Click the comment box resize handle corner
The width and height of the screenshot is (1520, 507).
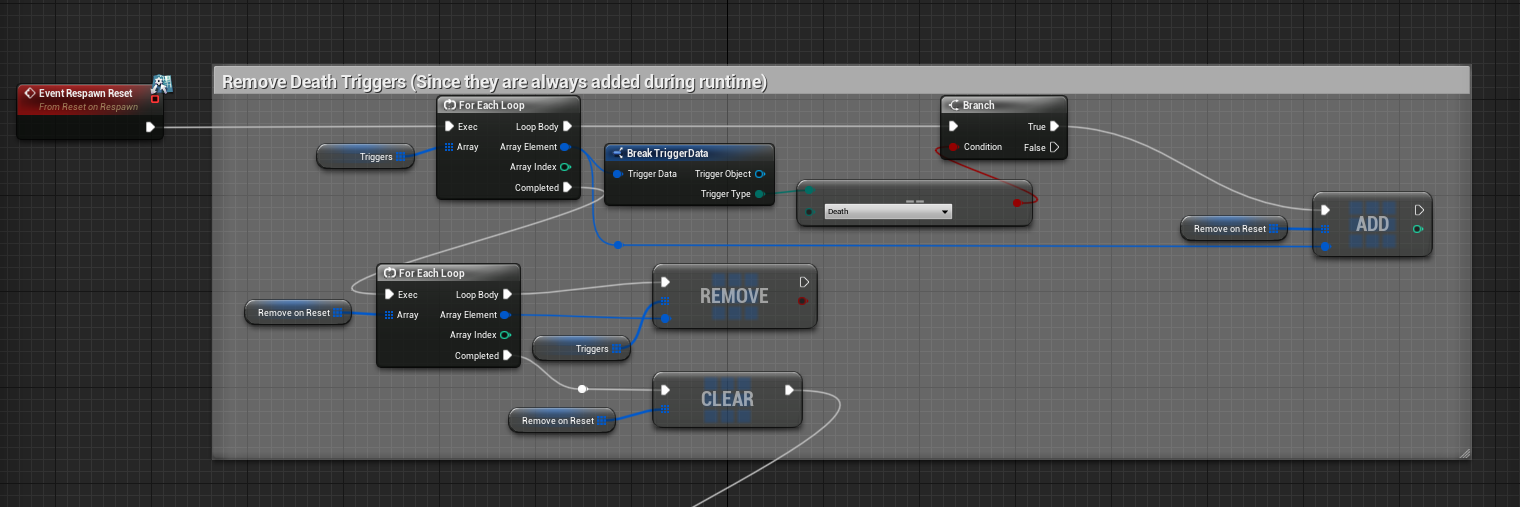pos(1464,453)
